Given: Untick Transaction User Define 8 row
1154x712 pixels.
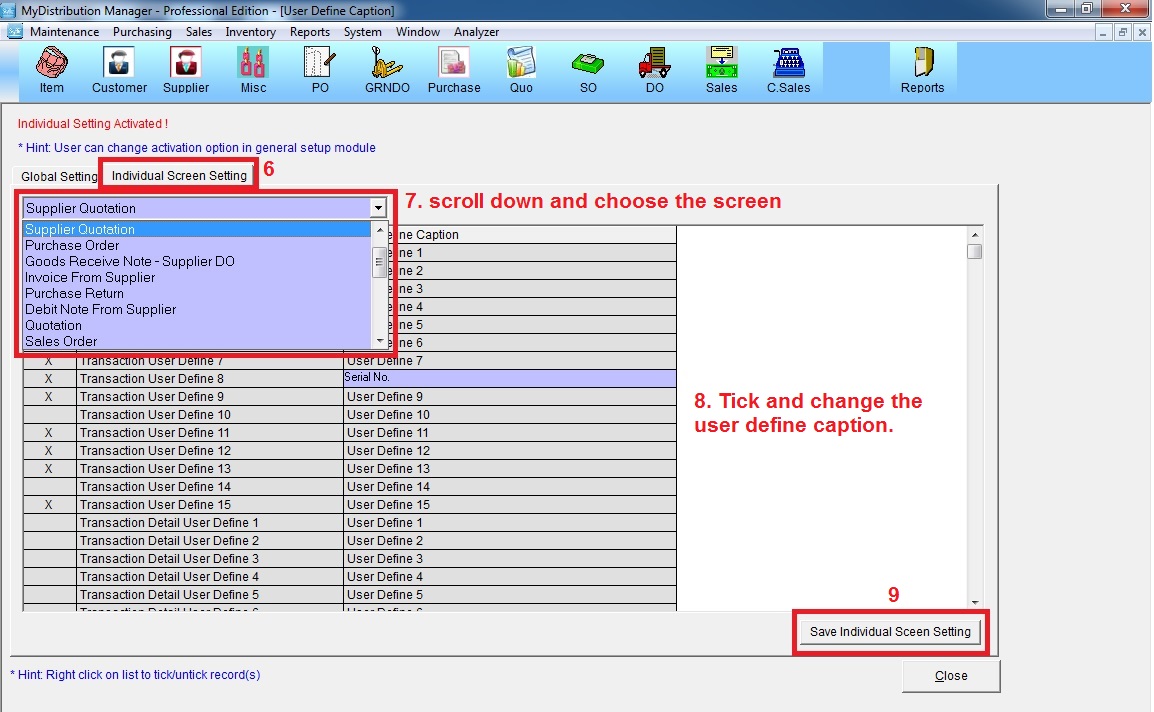Looking at the screenshot, I should coord(49,379).
